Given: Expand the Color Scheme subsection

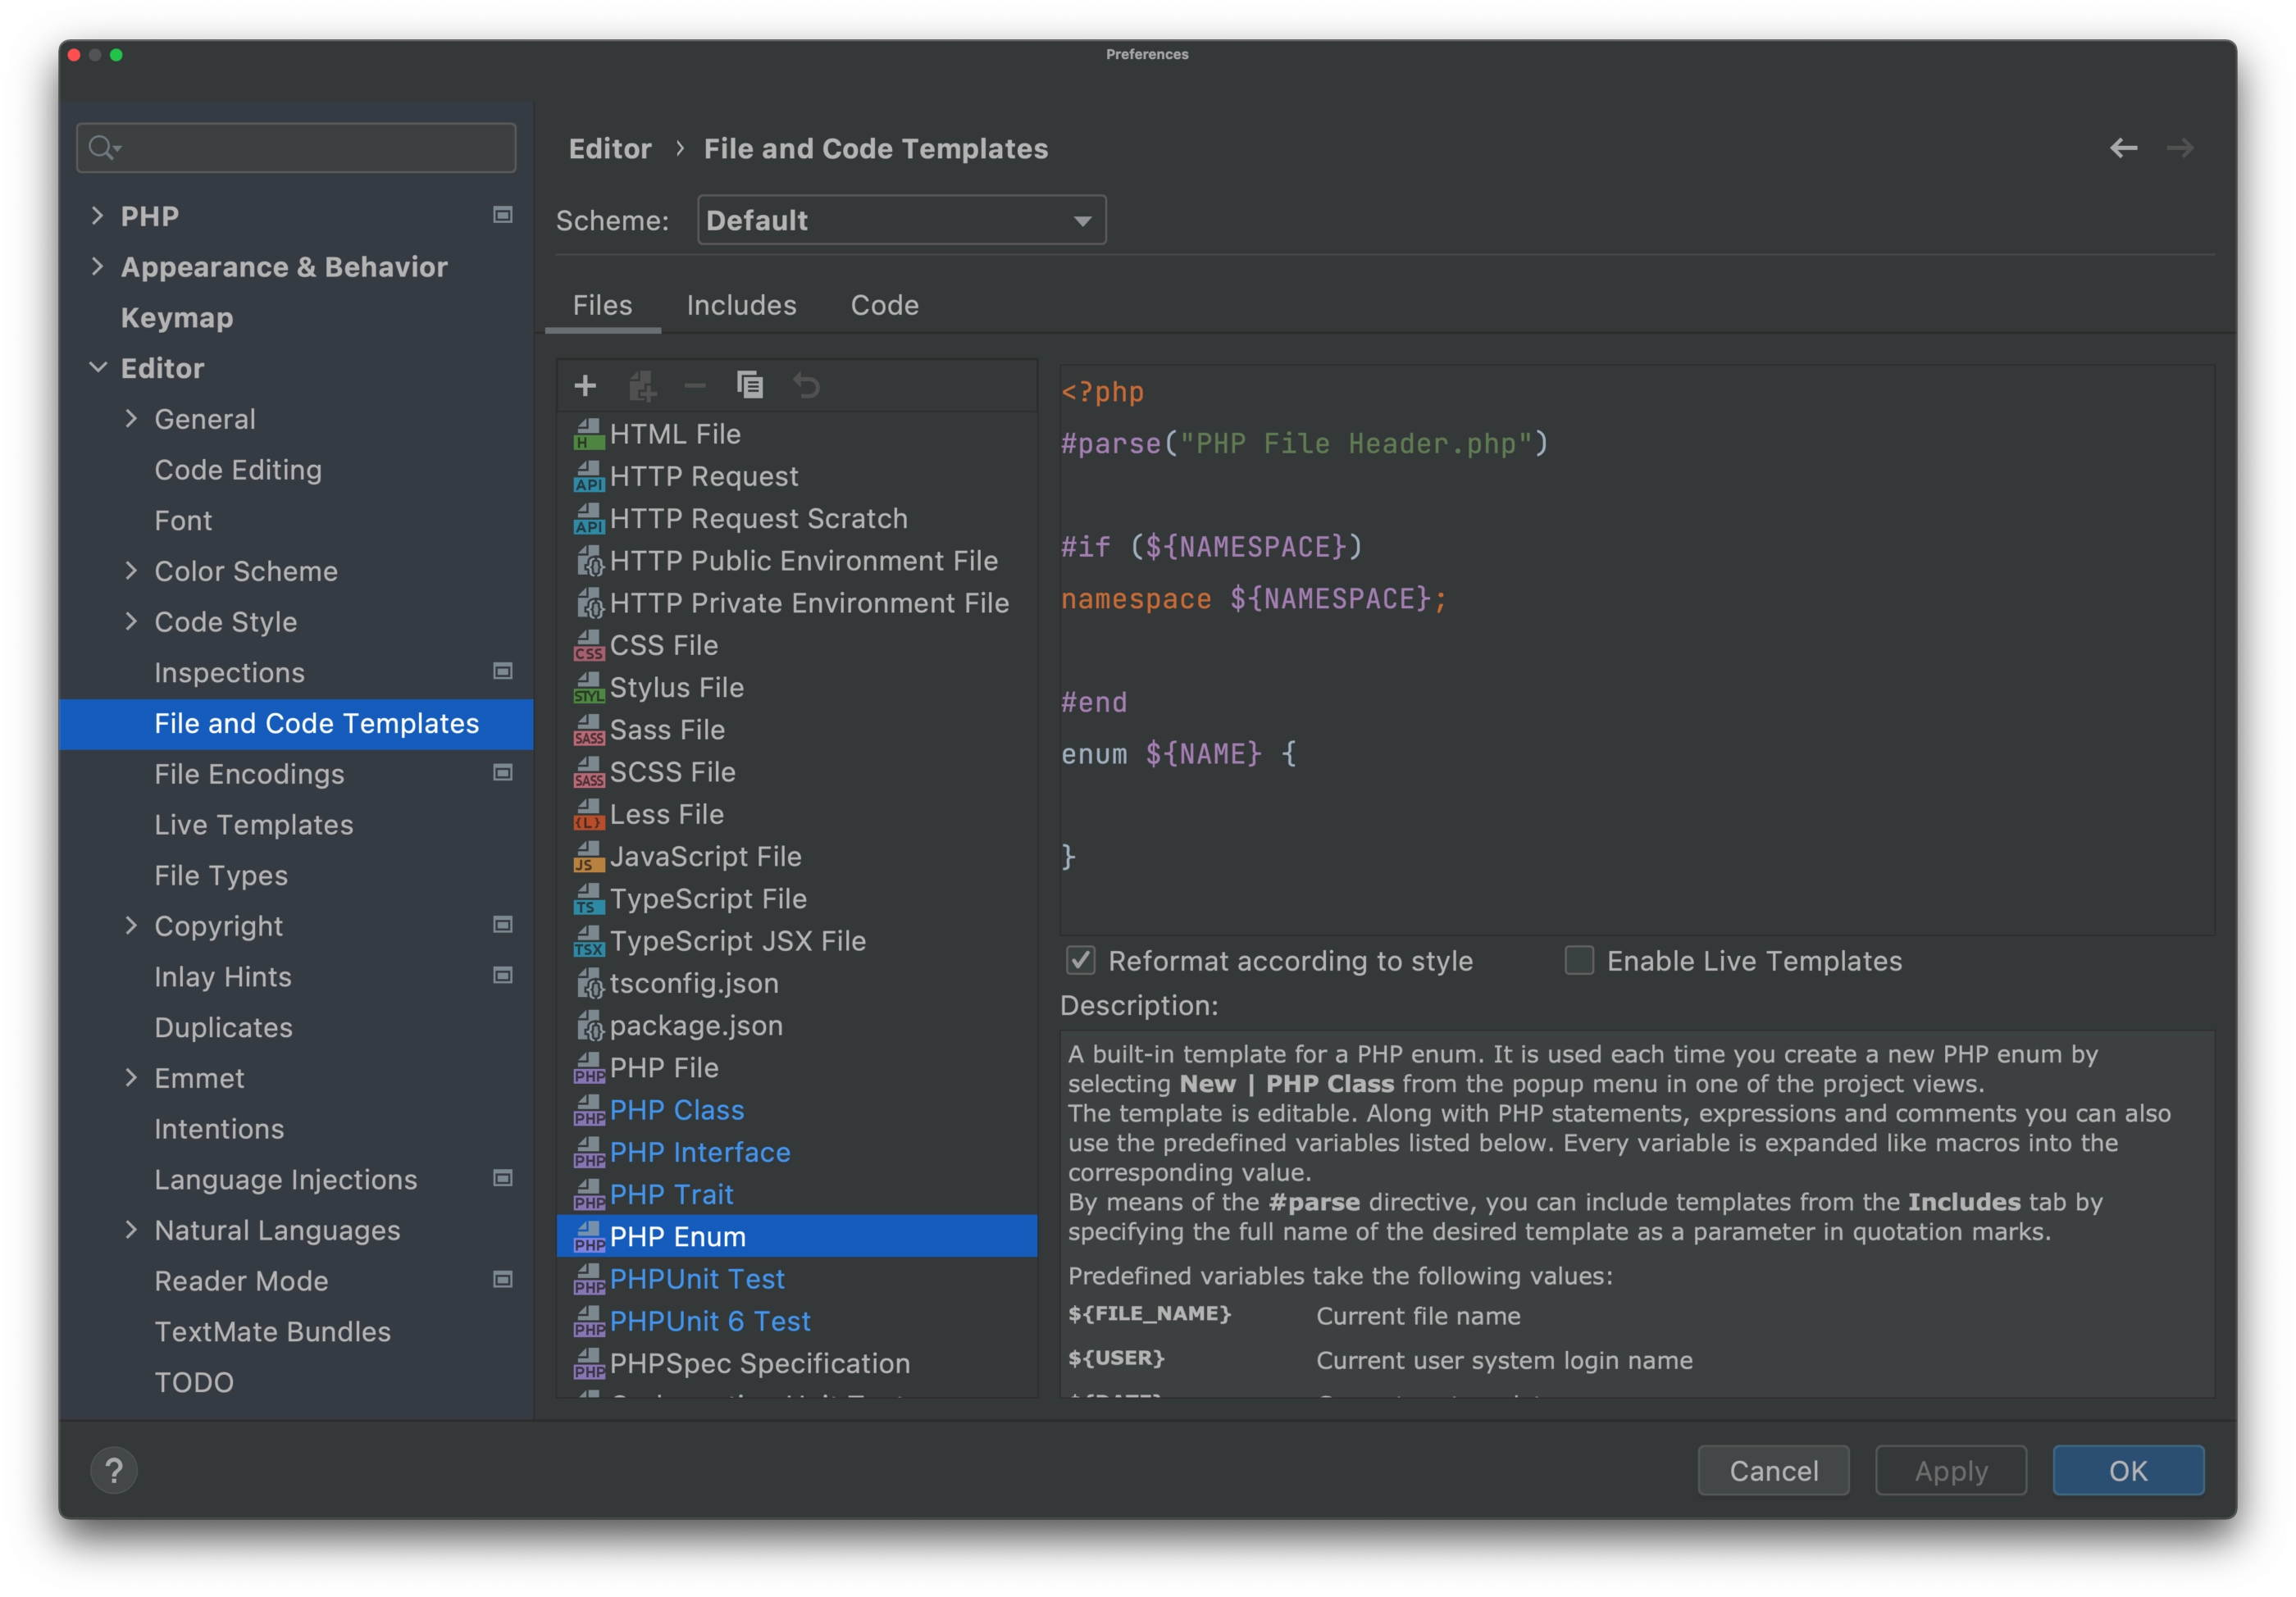Looking at the screenshot, I should 131,570.
